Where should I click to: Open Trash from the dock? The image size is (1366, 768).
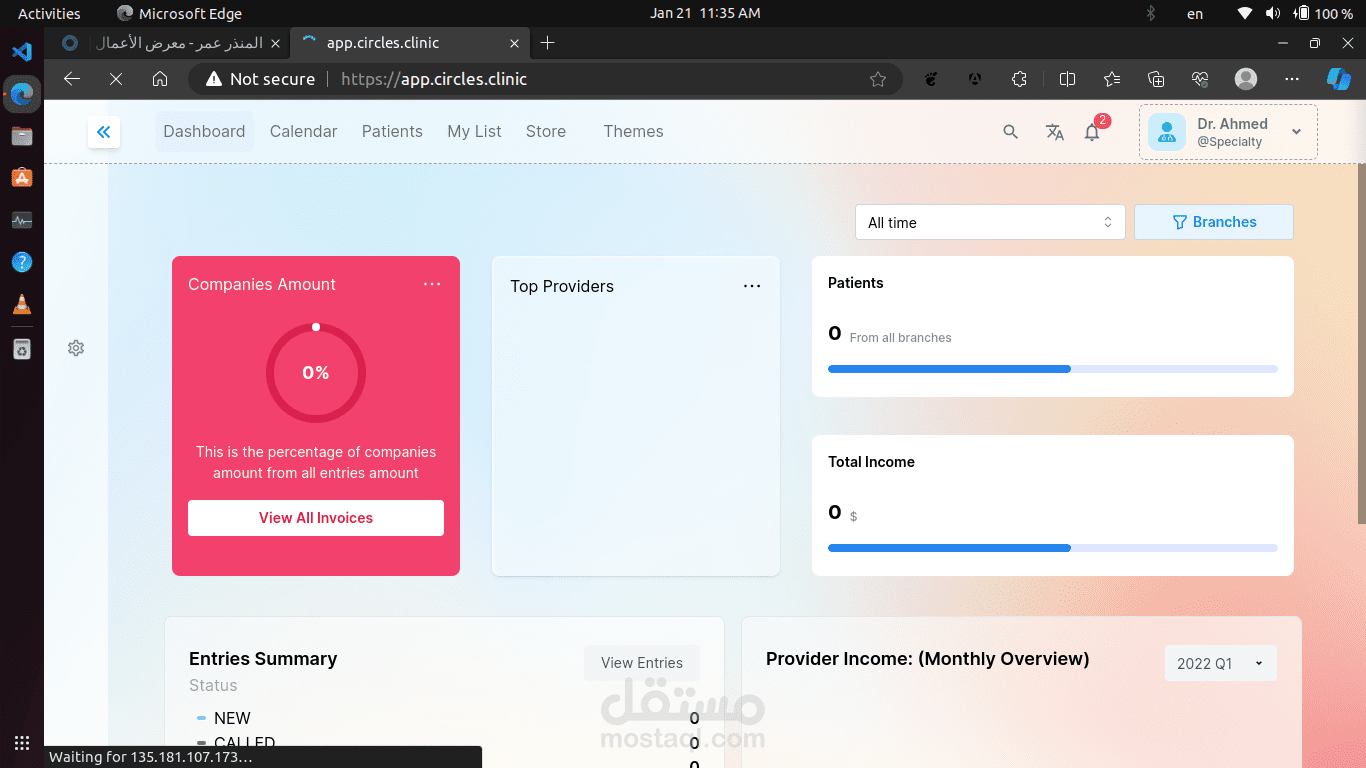22,349
